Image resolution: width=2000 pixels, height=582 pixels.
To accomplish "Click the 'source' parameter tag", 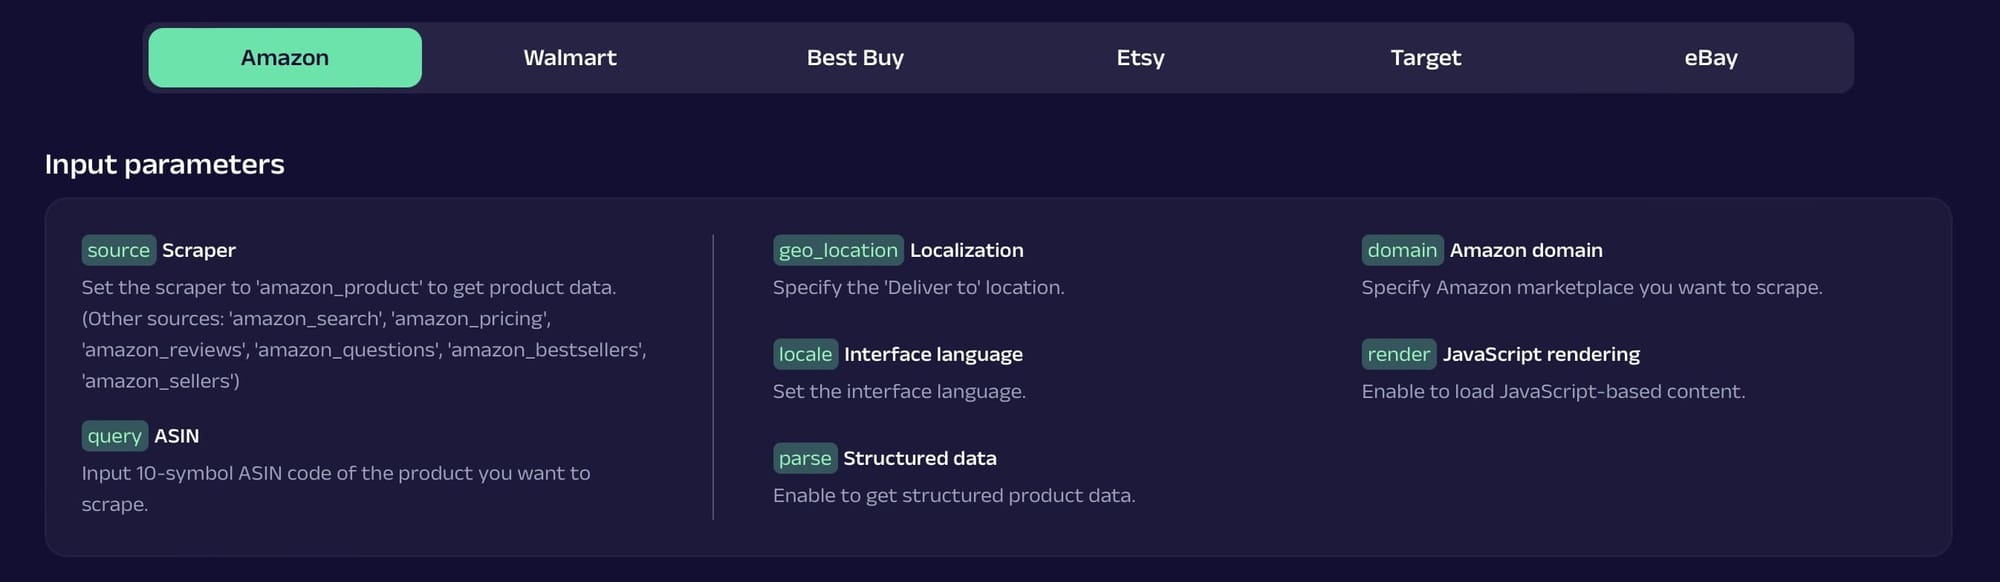I will coord(118,250).
